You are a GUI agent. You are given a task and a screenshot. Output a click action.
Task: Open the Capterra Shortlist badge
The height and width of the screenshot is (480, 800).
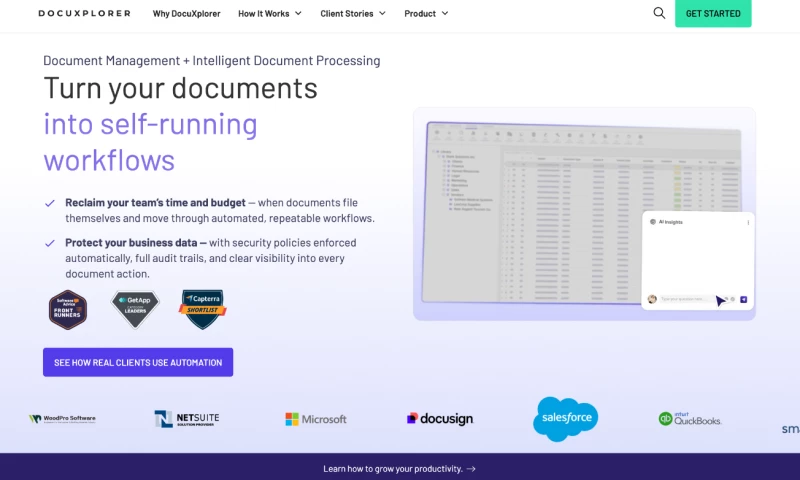[x=203, y=309]
